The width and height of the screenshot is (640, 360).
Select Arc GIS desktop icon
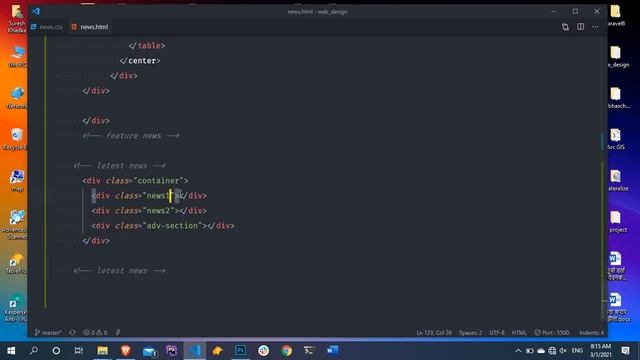coord(616,139)
